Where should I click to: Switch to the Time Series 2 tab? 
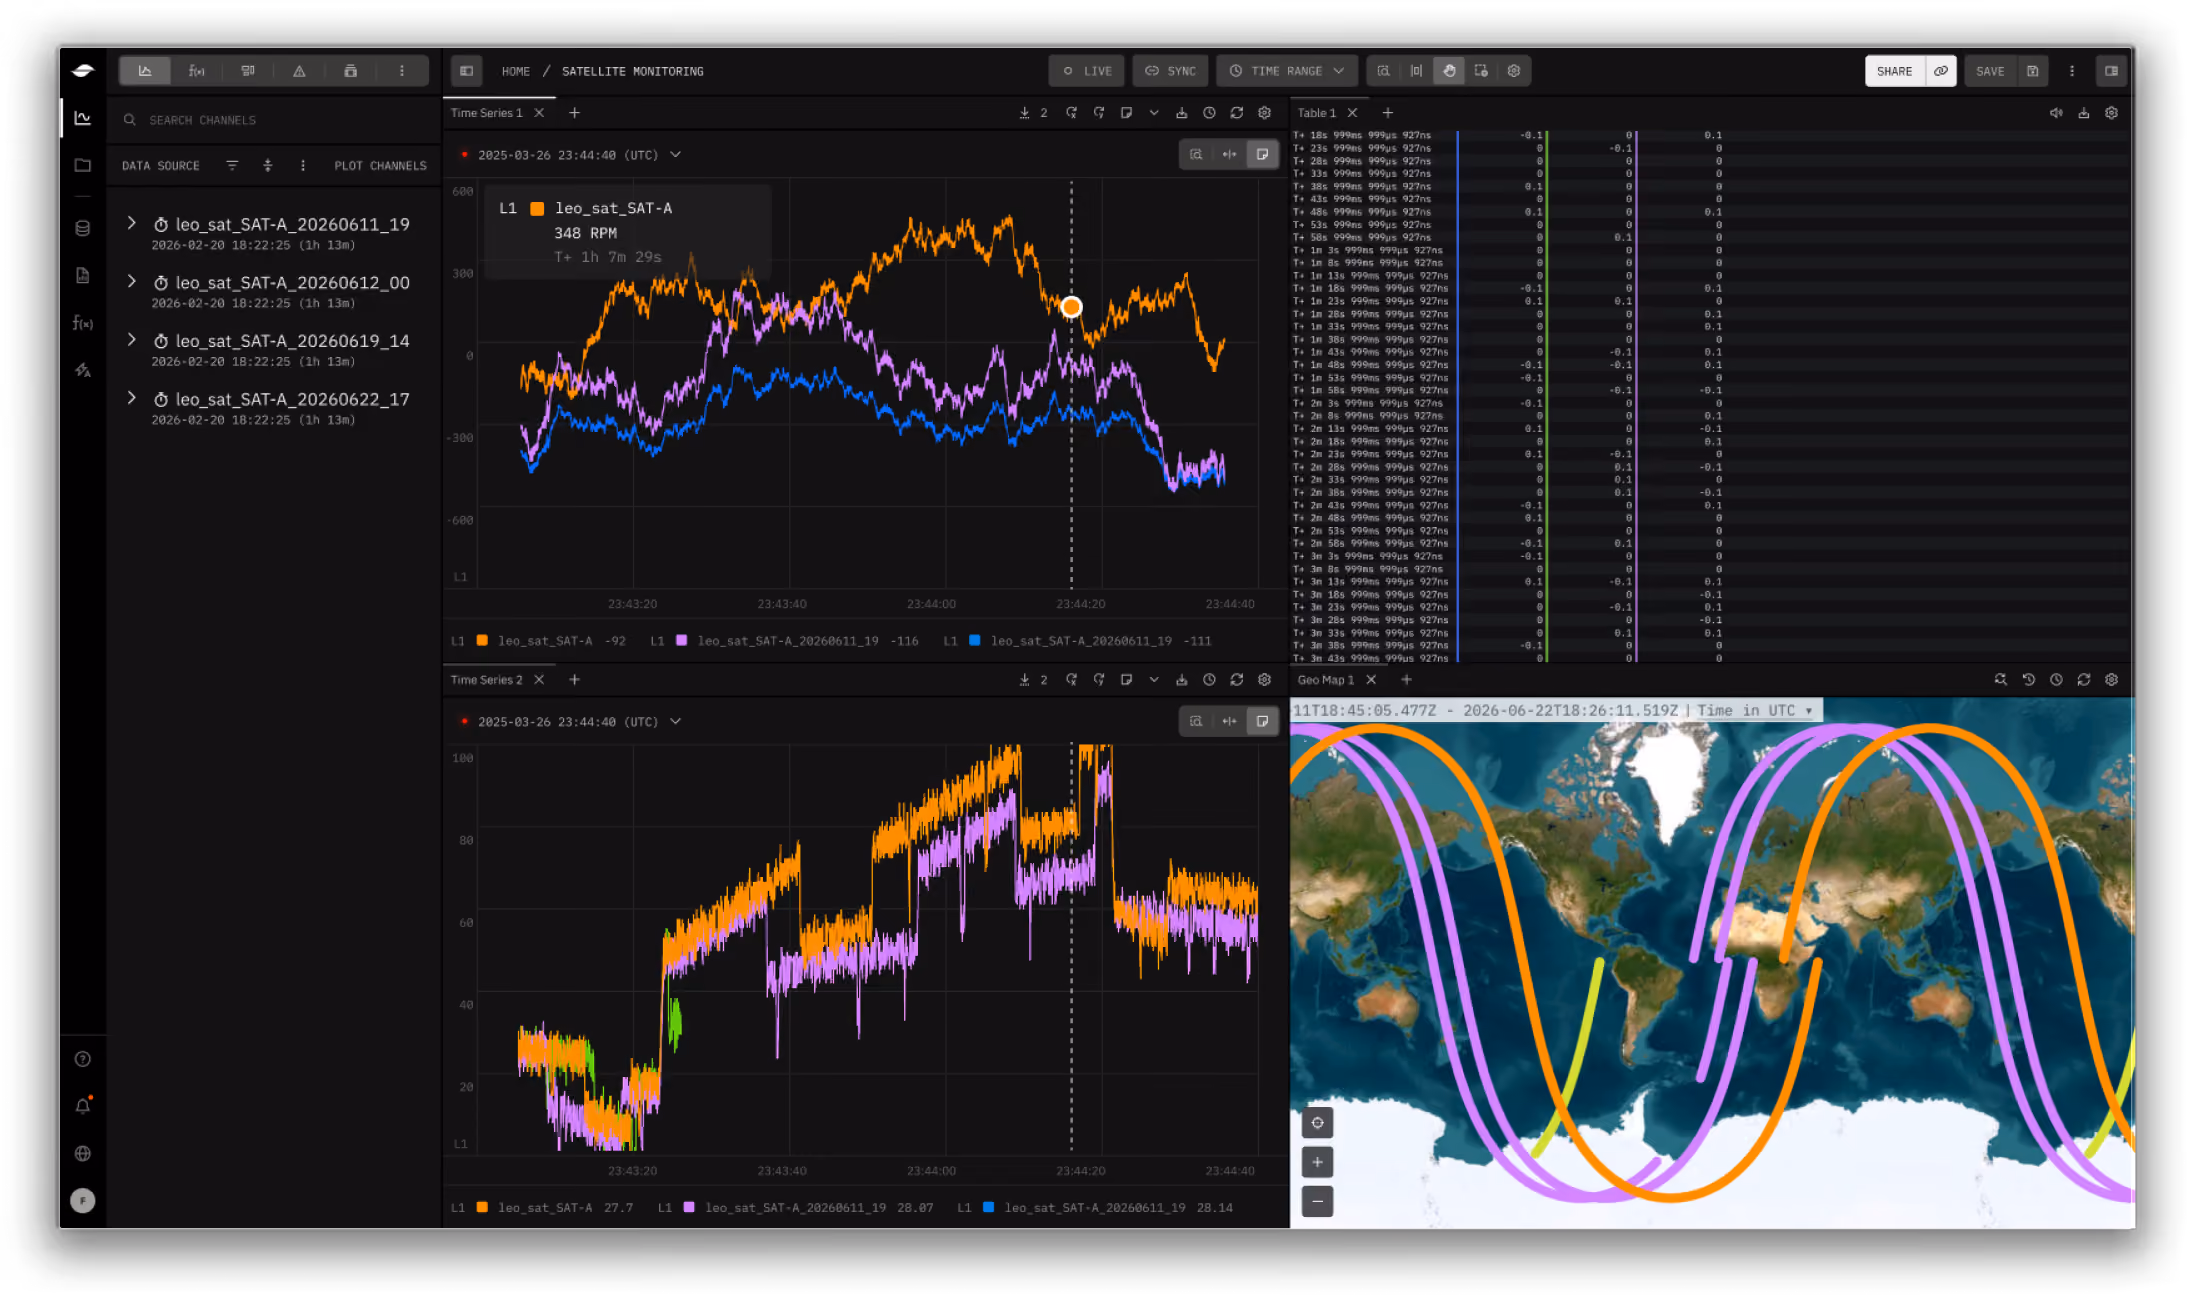(x=486, y=680)
